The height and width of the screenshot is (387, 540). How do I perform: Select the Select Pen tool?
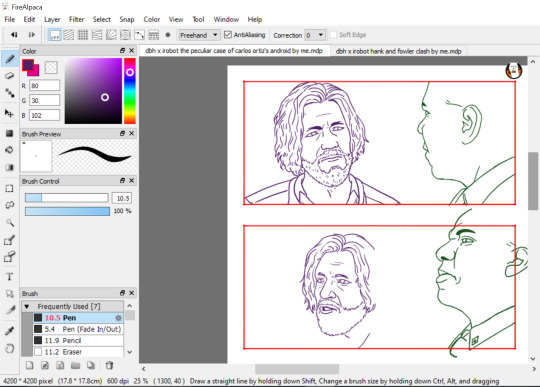pos(10,240)
